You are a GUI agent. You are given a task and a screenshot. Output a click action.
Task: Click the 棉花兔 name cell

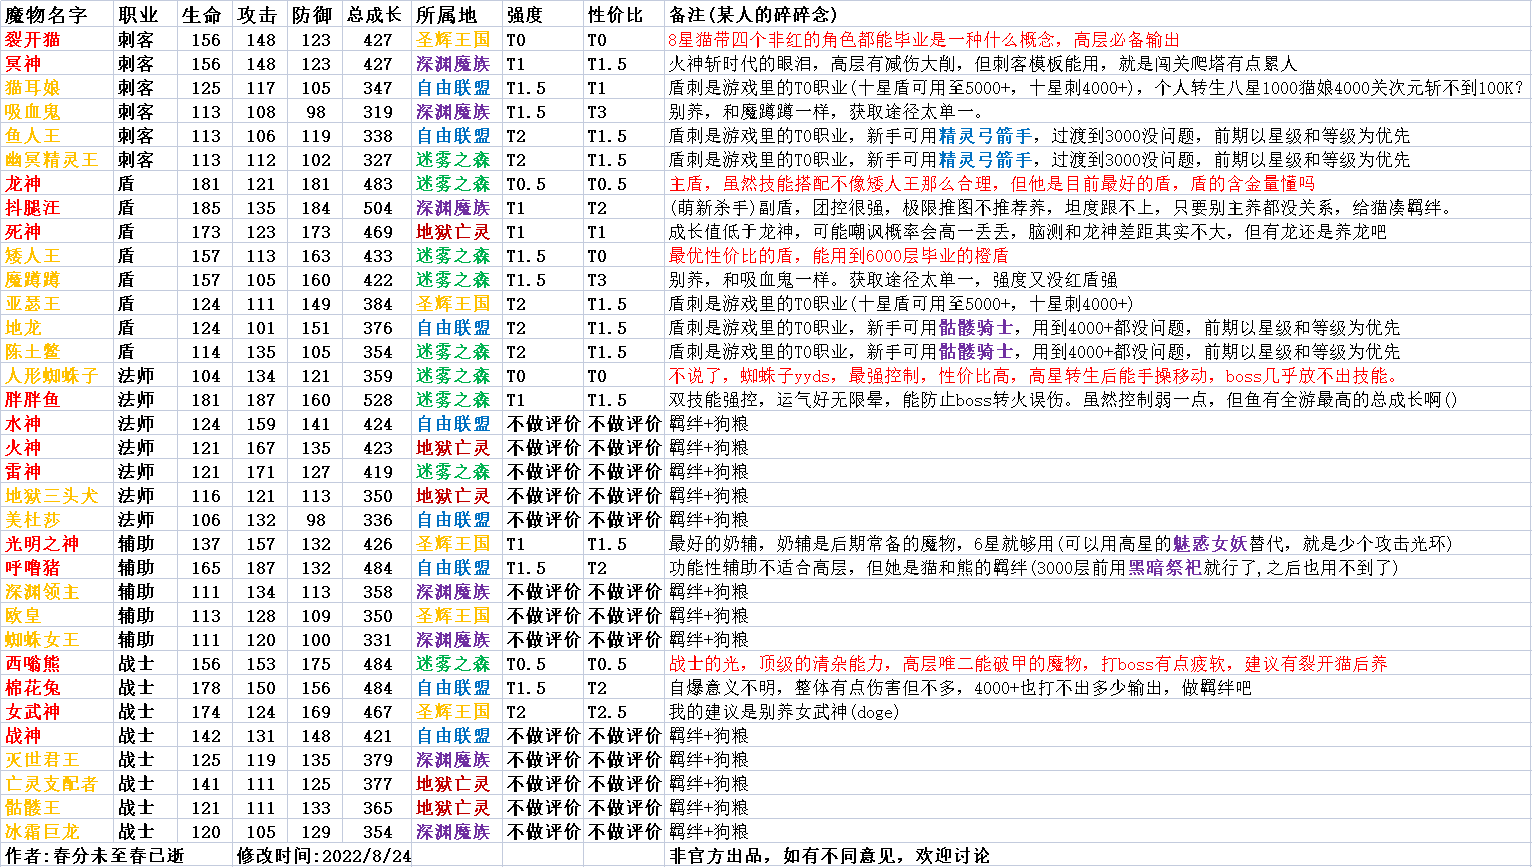point(33,688)
